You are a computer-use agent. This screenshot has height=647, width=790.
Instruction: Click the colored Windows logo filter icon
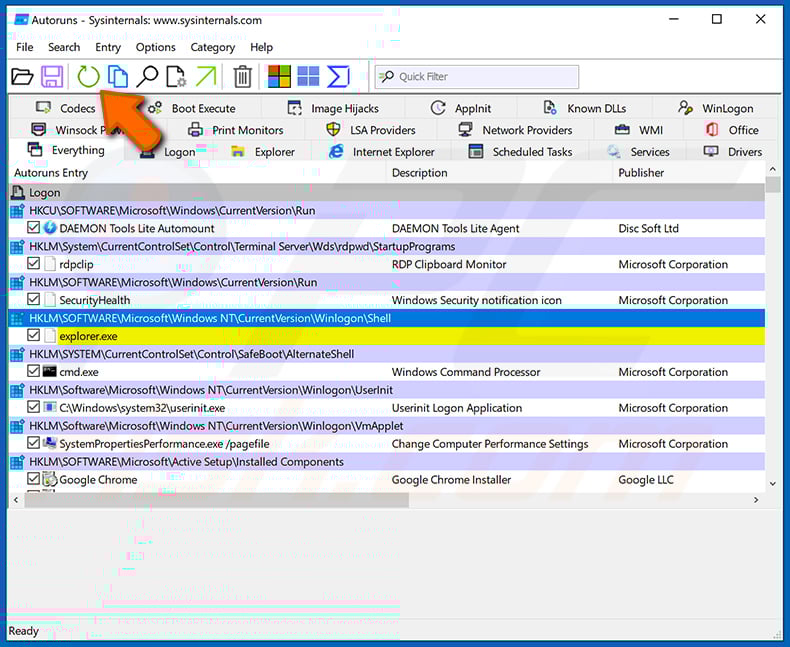[x=279, y=77]
